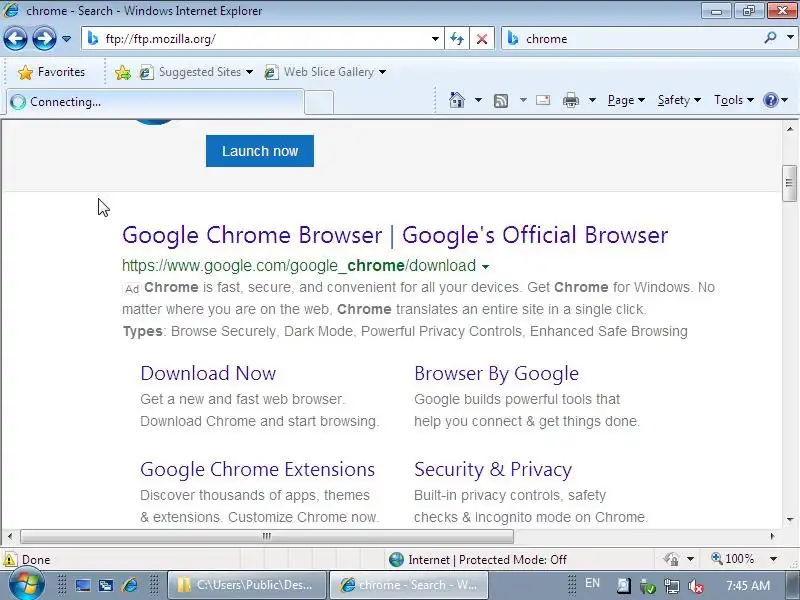Click the Refresh button next to address bar
Screen dimensions: 800x600
[457, 39]
